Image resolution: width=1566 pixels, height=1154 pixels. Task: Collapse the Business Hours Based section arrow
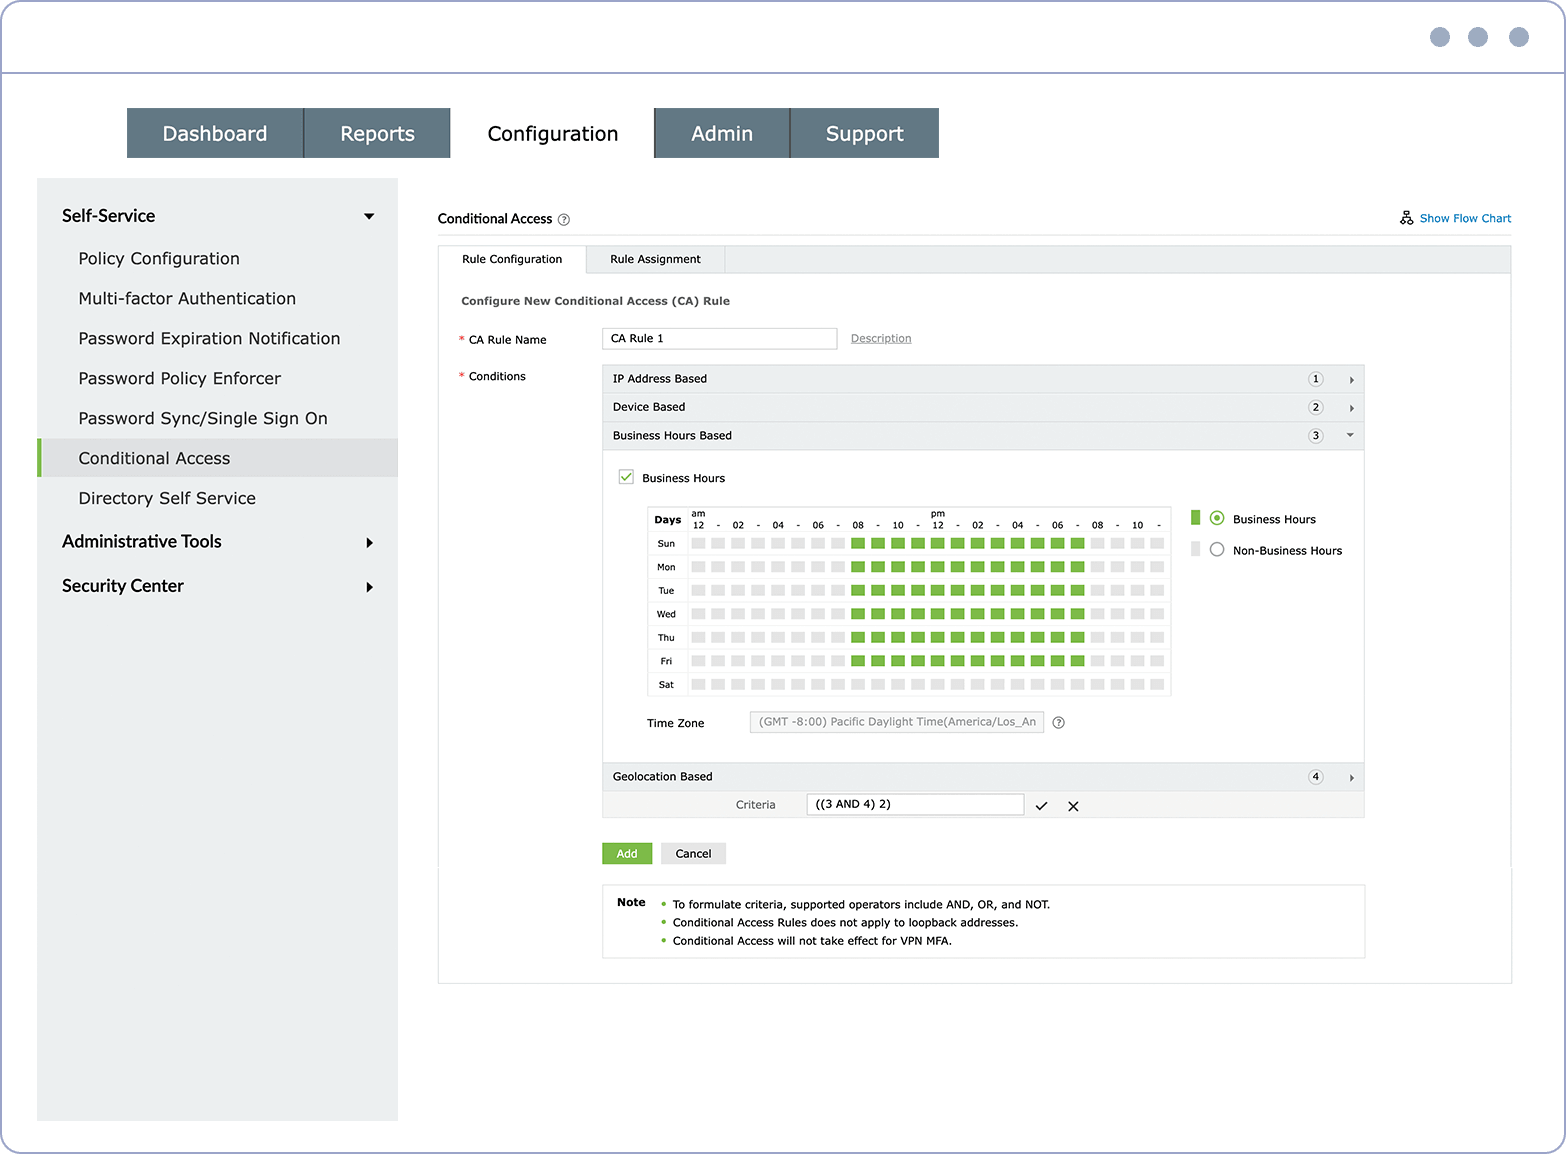1350,435
